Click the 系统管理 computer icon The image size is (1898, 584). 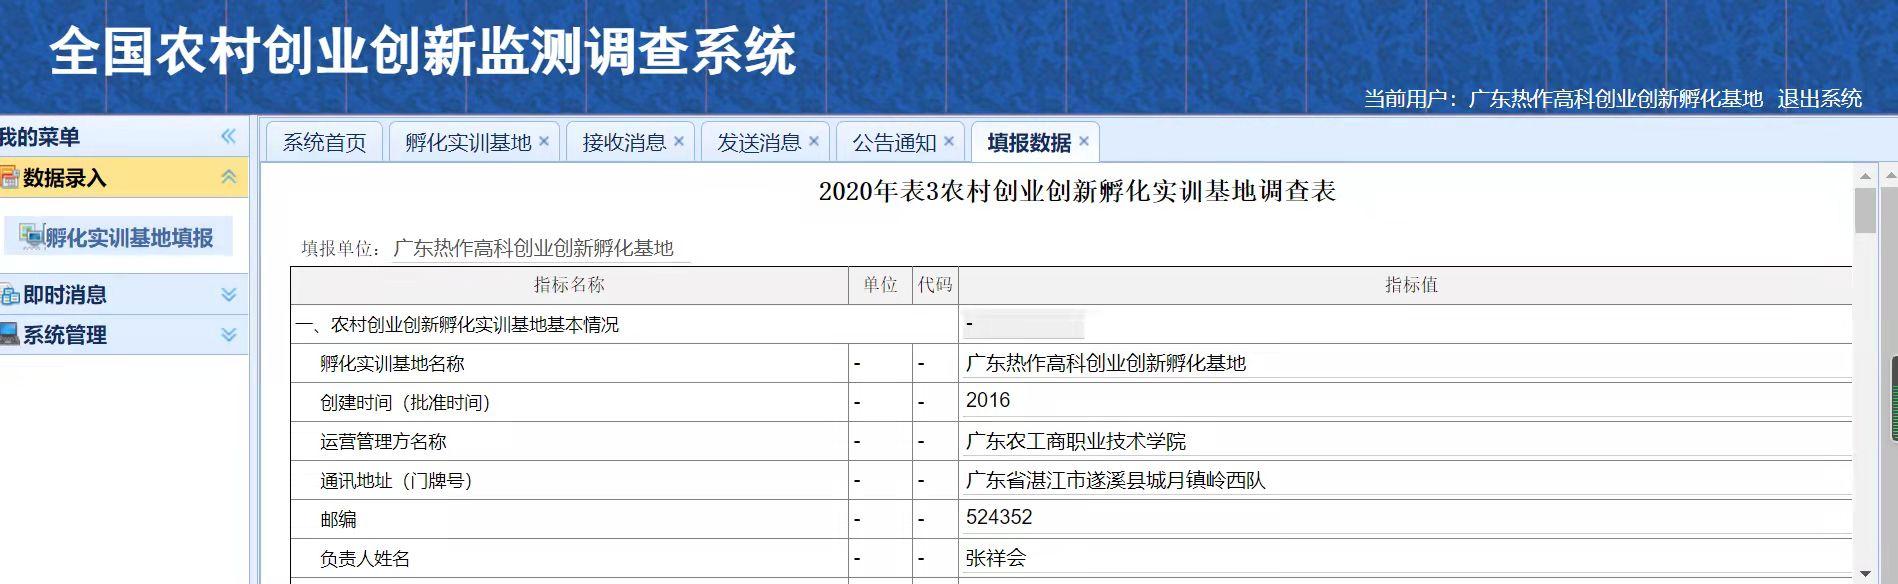click(9, 335)
